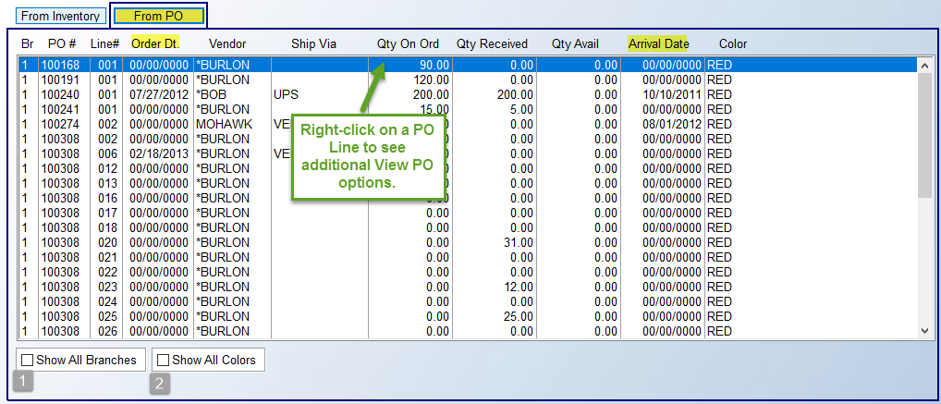
Task: Select PO 100308 line 025 row
Action: pos(467,316)
